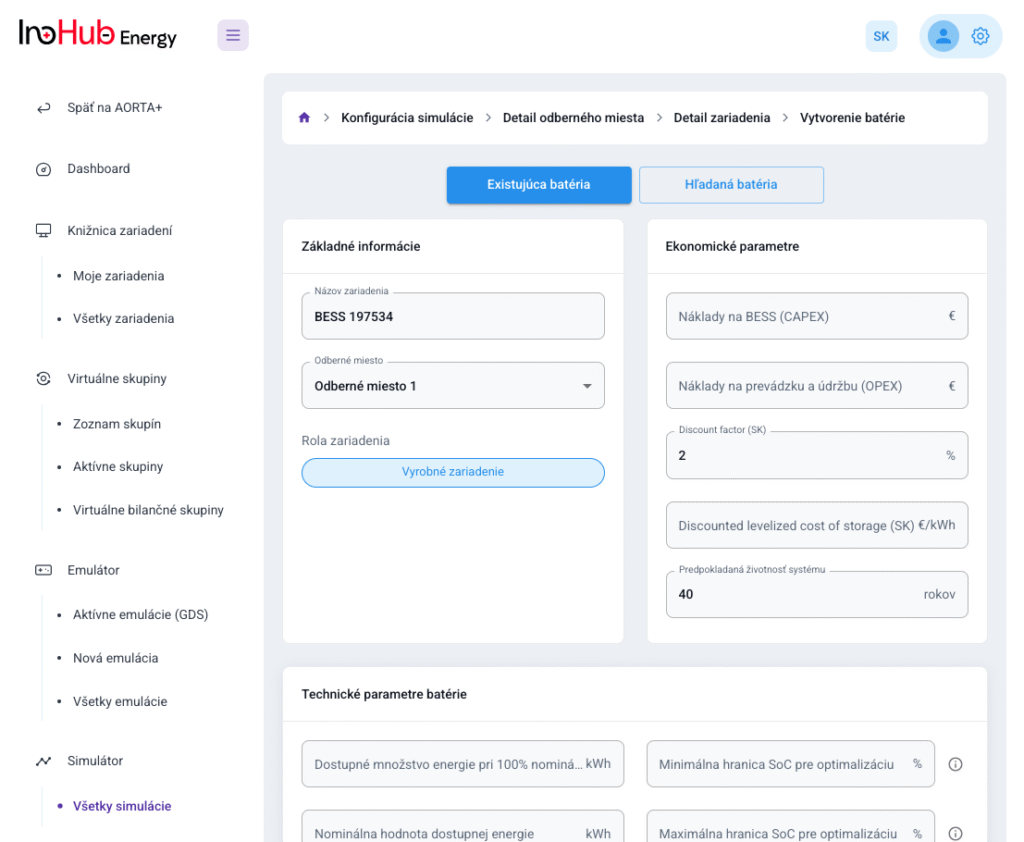Show info for Minimálna hranica SoC
The width and height of the screenshot is (1024, 842).
pyautogui.click(x=955, y=764)
